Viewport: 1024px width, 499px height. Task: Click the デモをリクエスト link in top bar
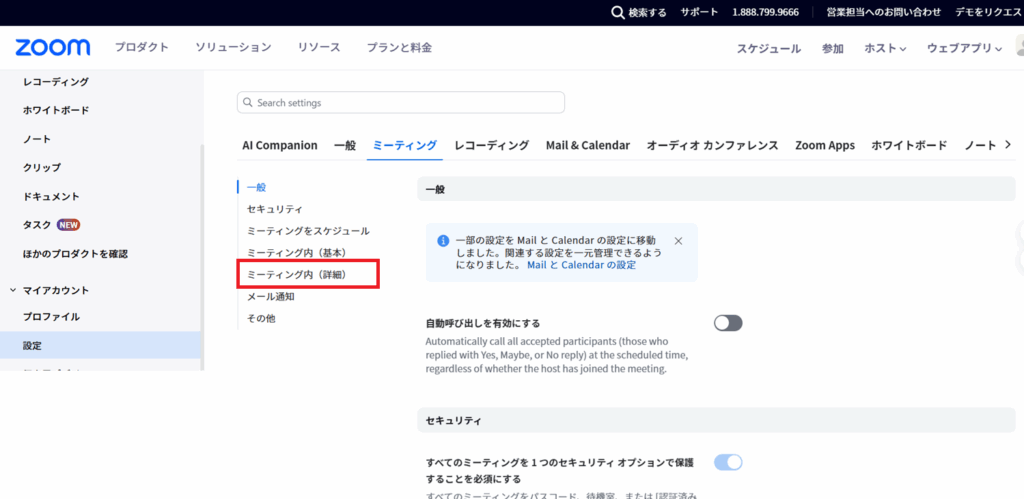click(x=989, y=12)
